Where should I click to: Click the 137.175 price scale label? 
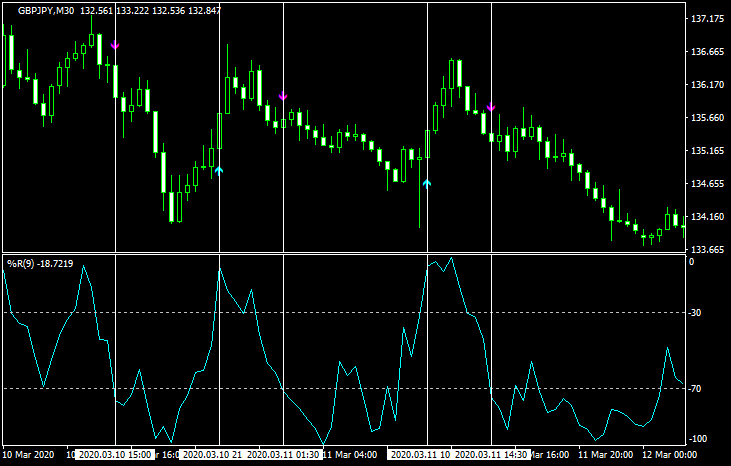[707, 20]
